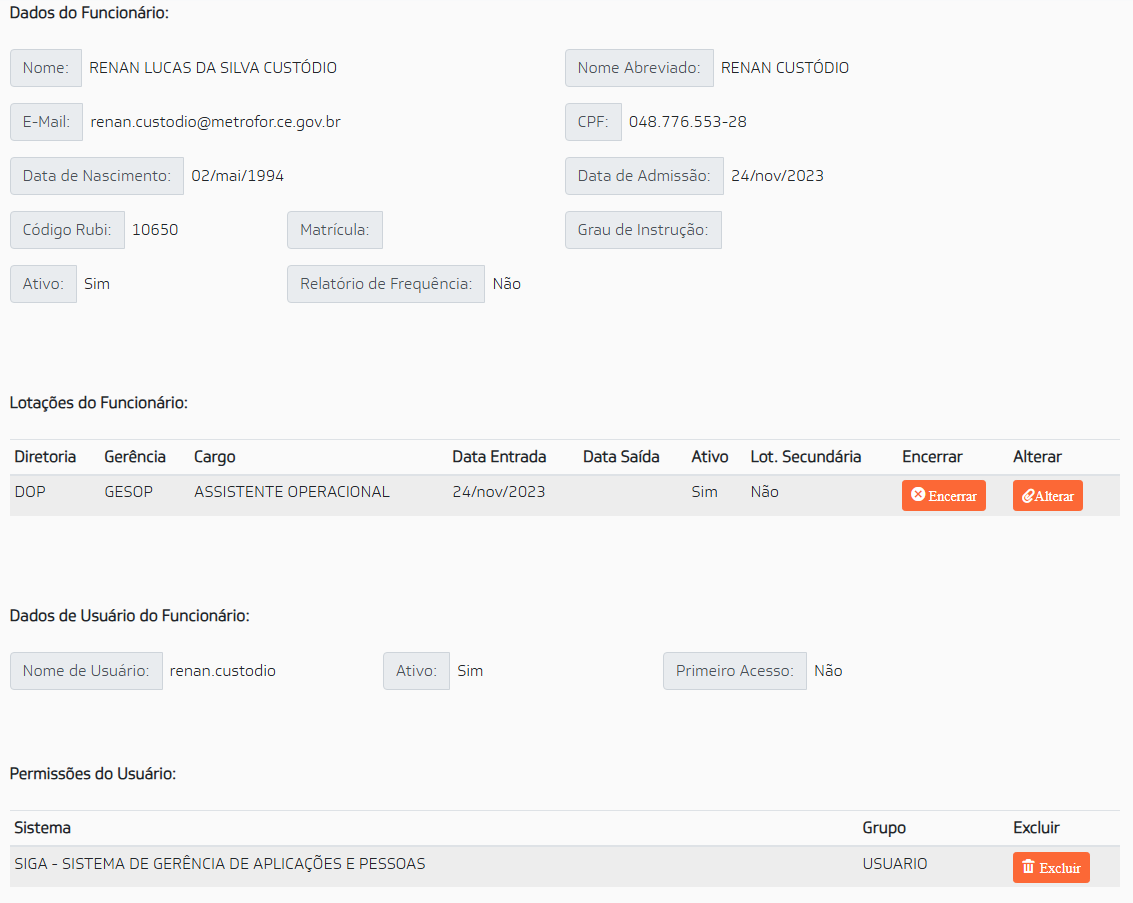Click the Nome label box
This screenshot has width=1133, height=903.
(x=46, y=68)
